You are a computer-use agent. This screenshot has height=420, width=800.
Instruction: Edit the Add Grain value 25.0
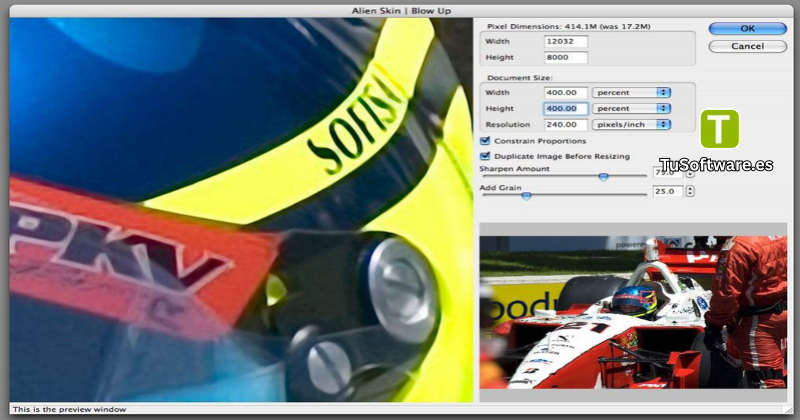coord(668,191)
